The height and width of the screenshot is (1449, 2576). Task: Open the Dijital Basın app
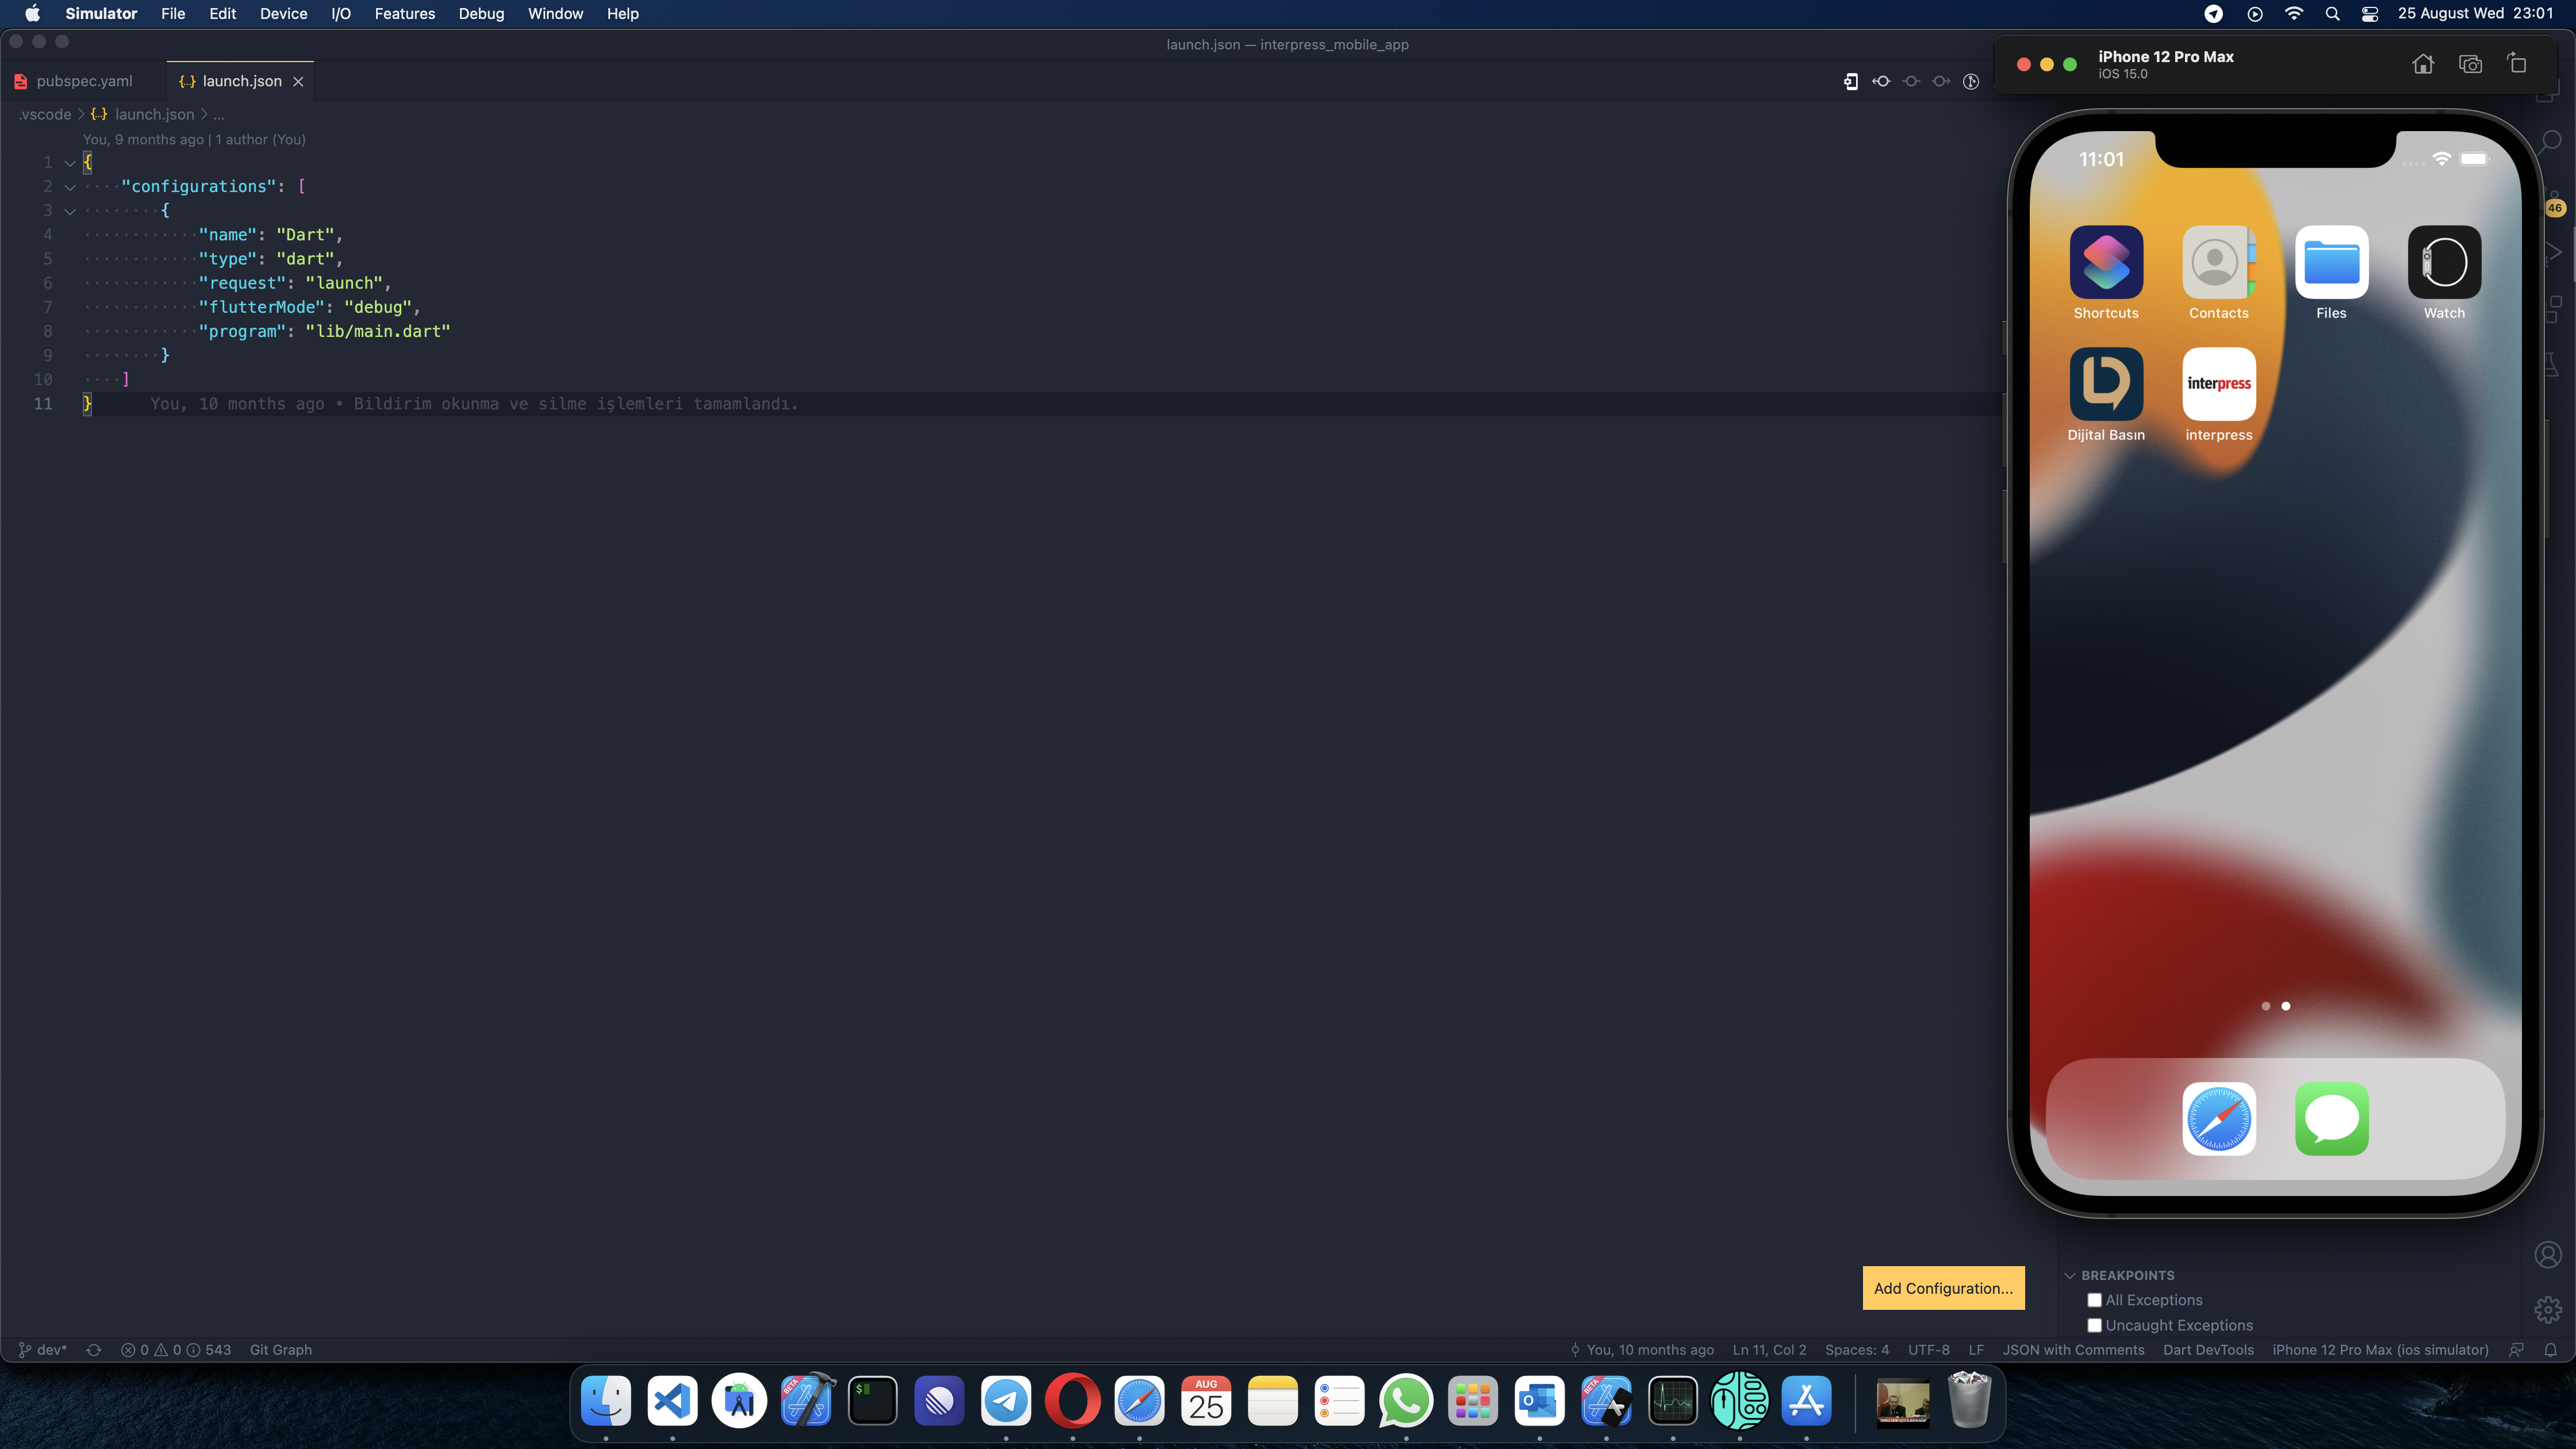point(2106,384)
